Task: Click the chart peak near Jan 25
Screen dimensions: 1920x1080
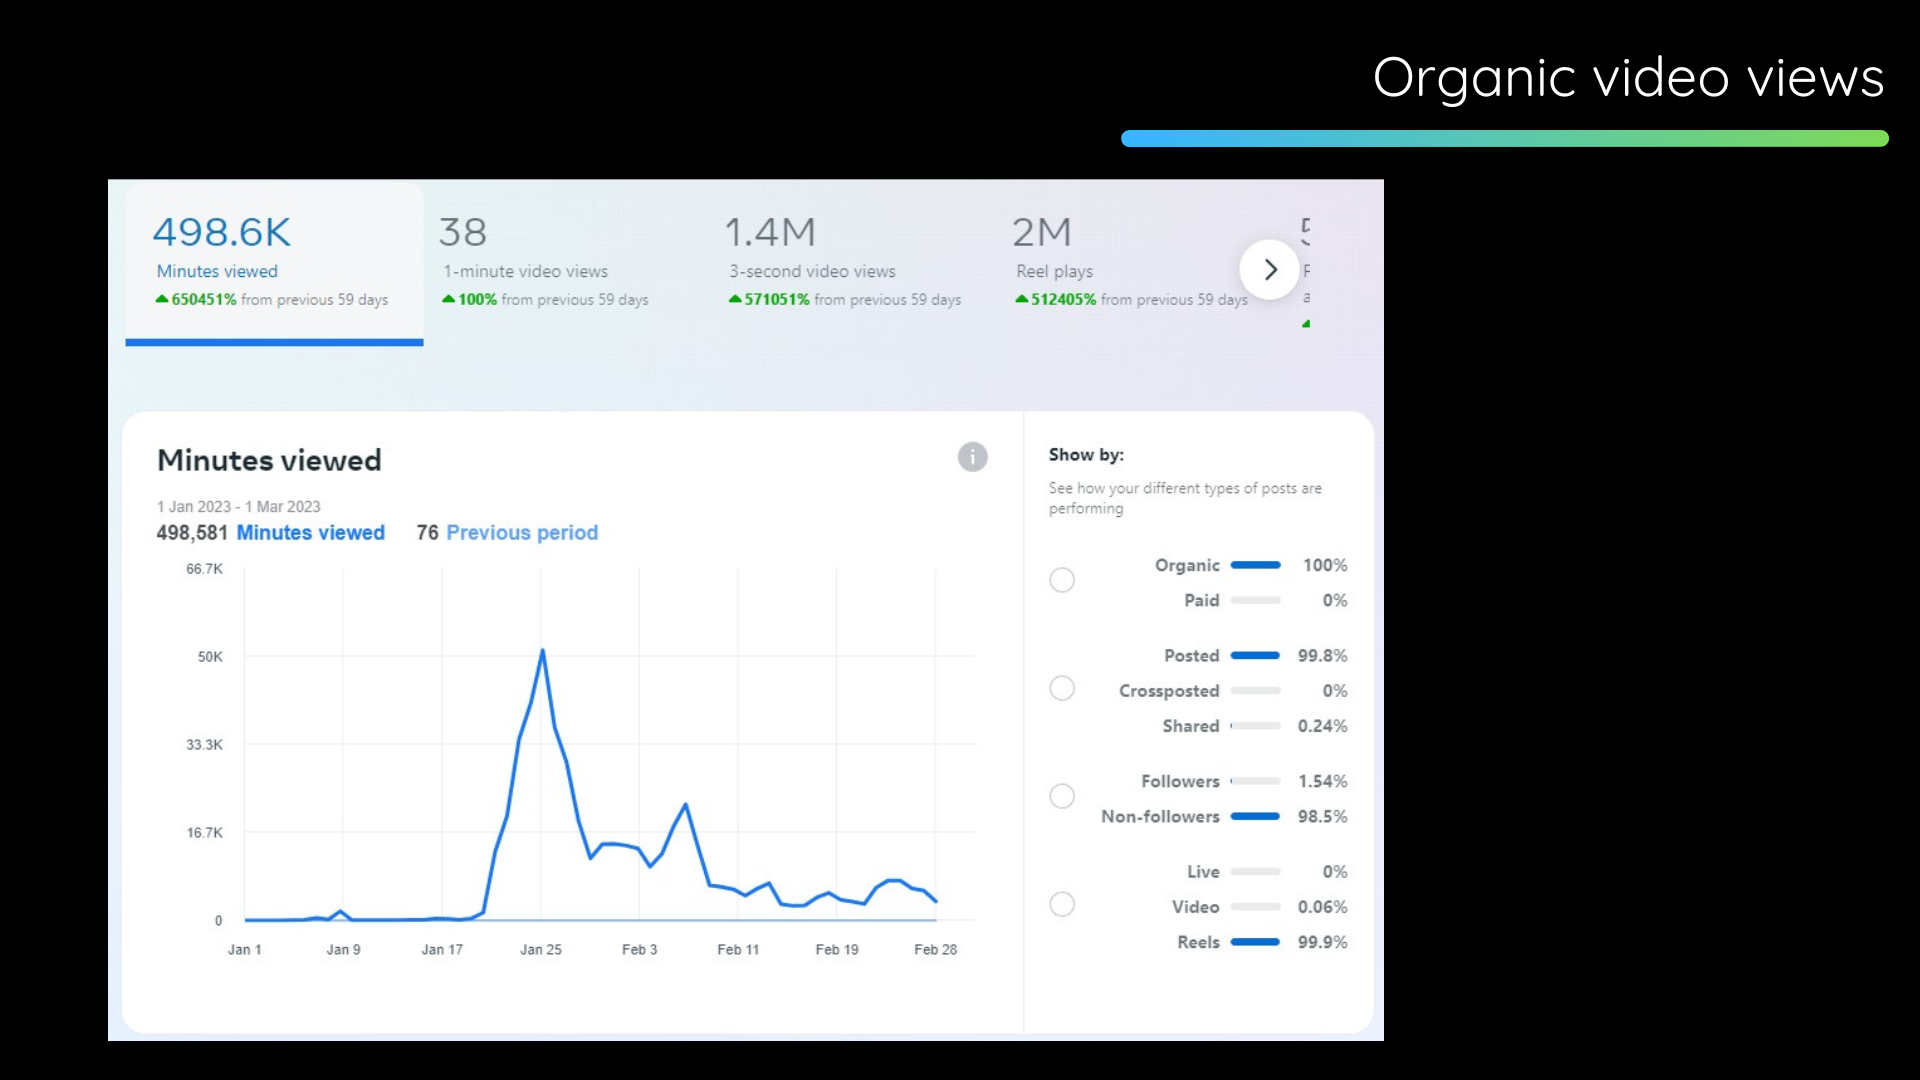Action: 542,651
